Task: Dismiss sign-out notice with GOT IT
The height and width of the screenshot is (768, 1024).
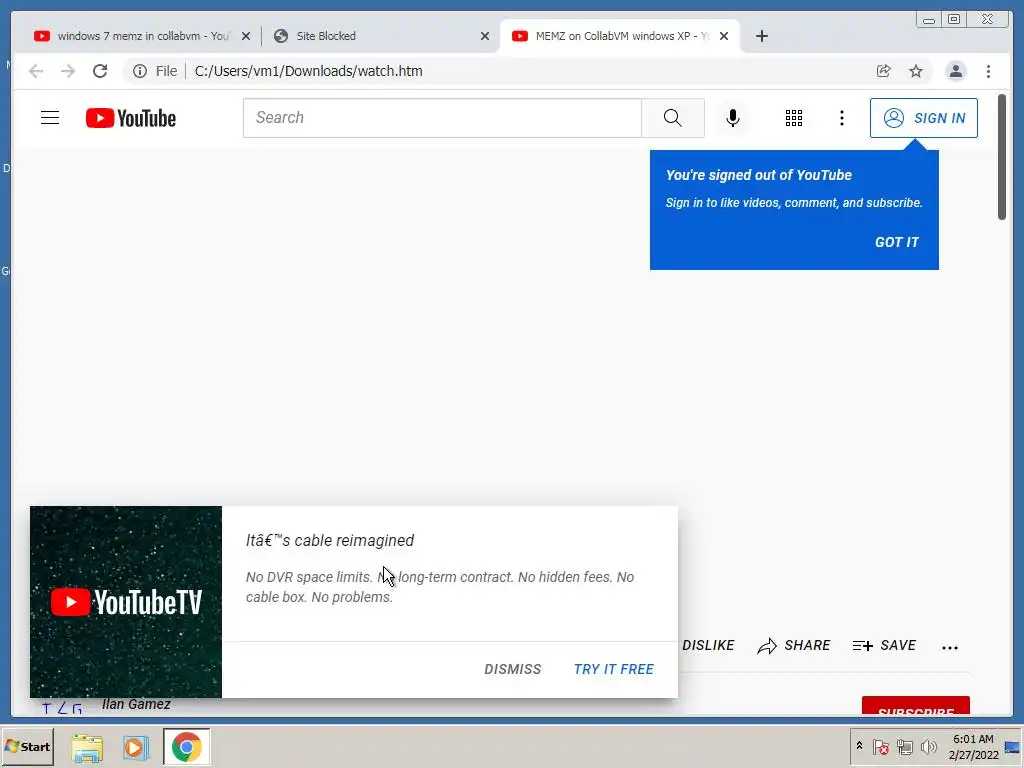Action: point(896,242)
